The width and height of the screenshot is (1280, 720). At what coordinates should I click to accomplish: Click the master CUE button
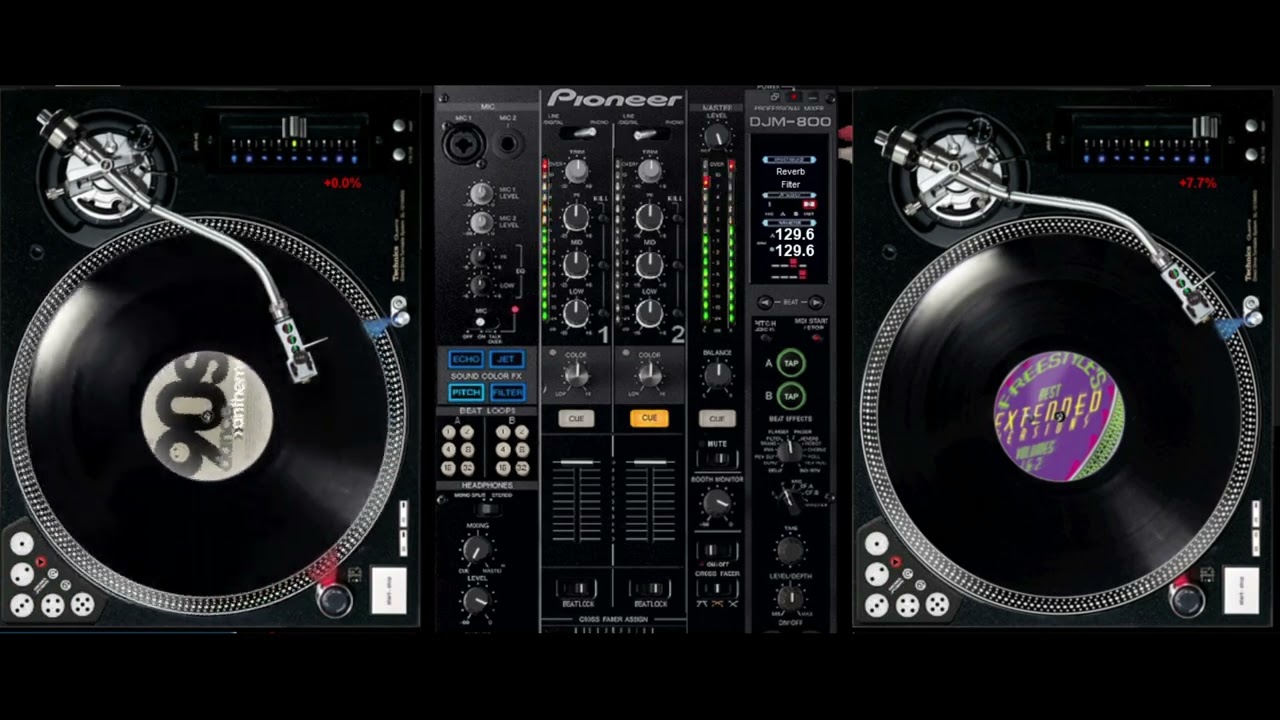pyautogui.click(x=716, y=418)
